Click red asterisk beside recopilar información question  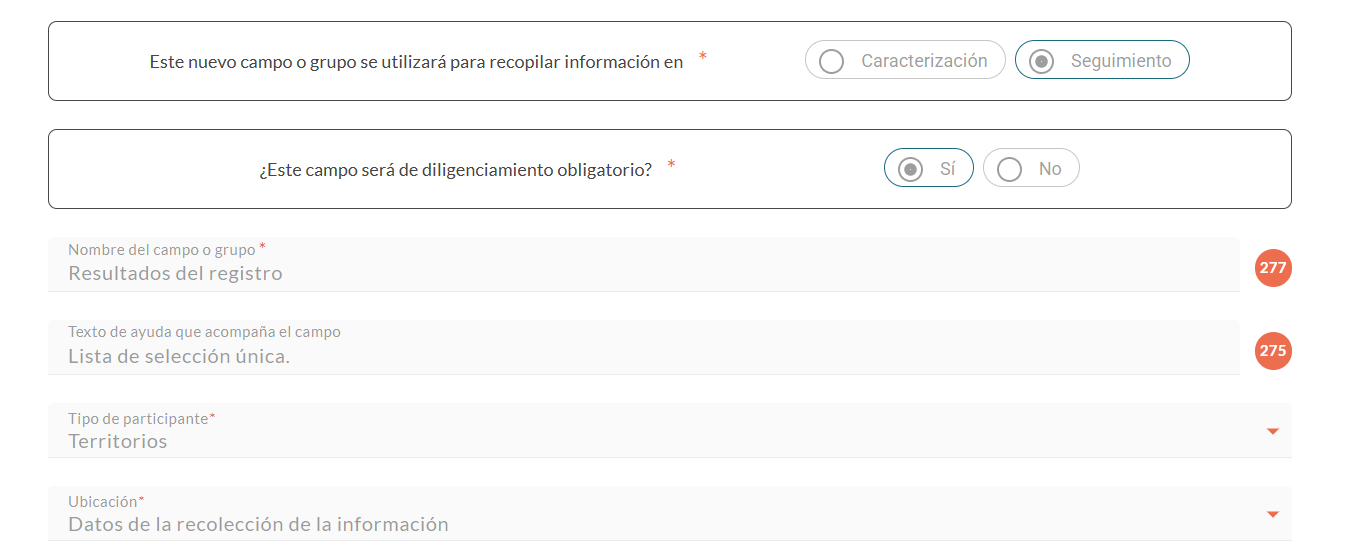[703, 57]
